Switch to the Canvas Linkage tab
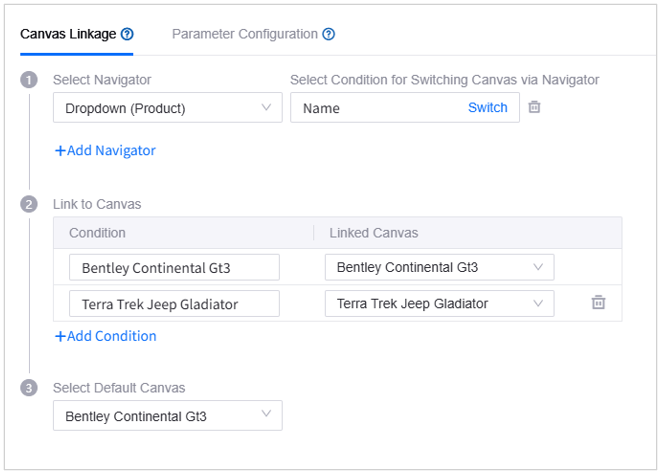Viewport: 665px width, 476px height. pos(68,34)
